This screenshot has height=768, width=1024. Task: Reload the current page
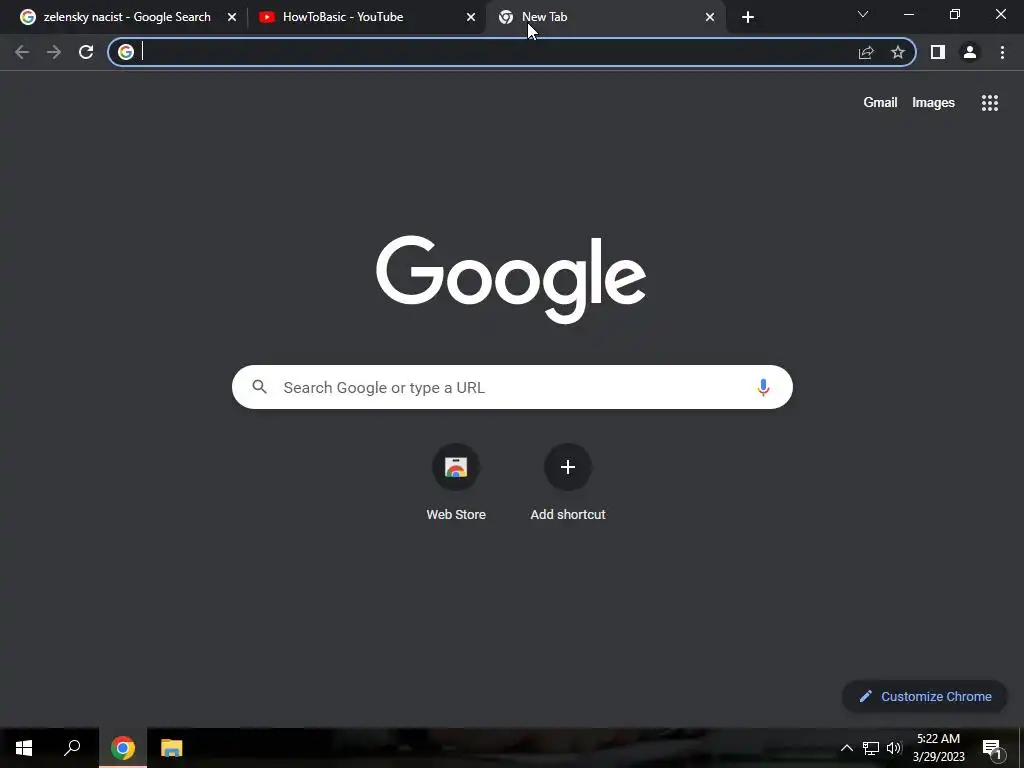point(86,52)
